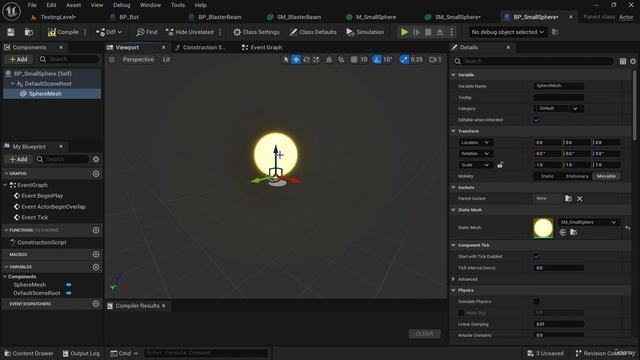Viewport: 640px width, 360px height.
Task: Open Class Defaults
Action: (313, 32)
